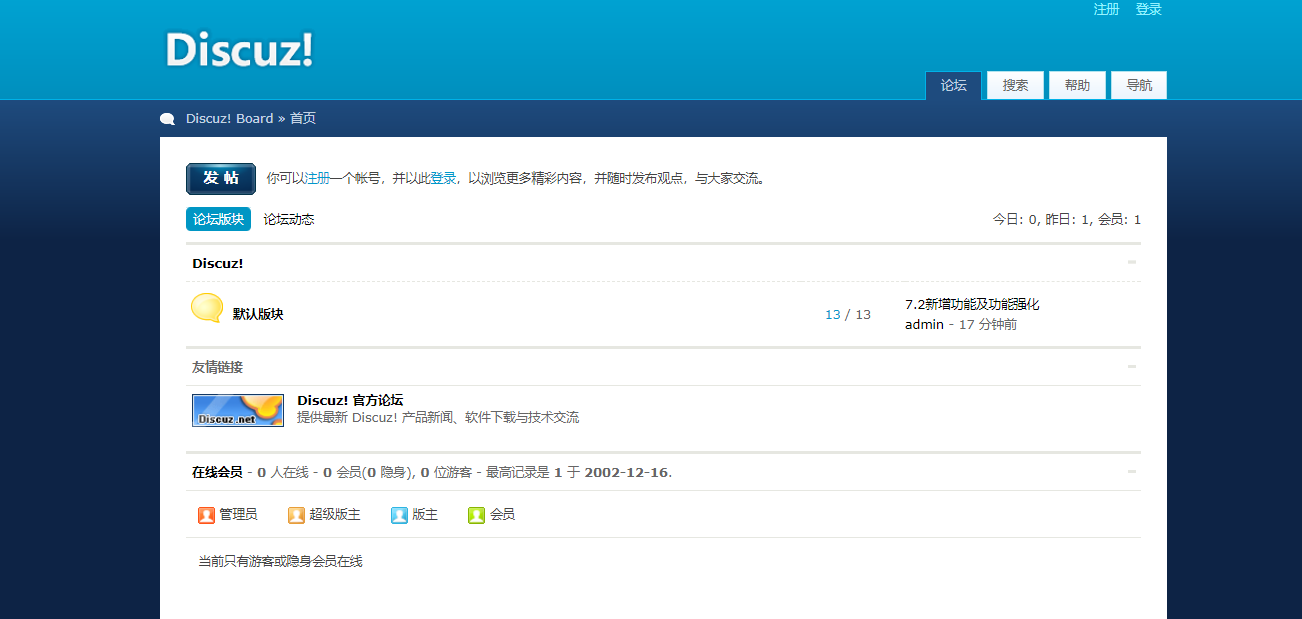Click the blue 版主 user icon
Image resolution: width=1302 pixels, height=619 pixels.
[x=400, y=515]
